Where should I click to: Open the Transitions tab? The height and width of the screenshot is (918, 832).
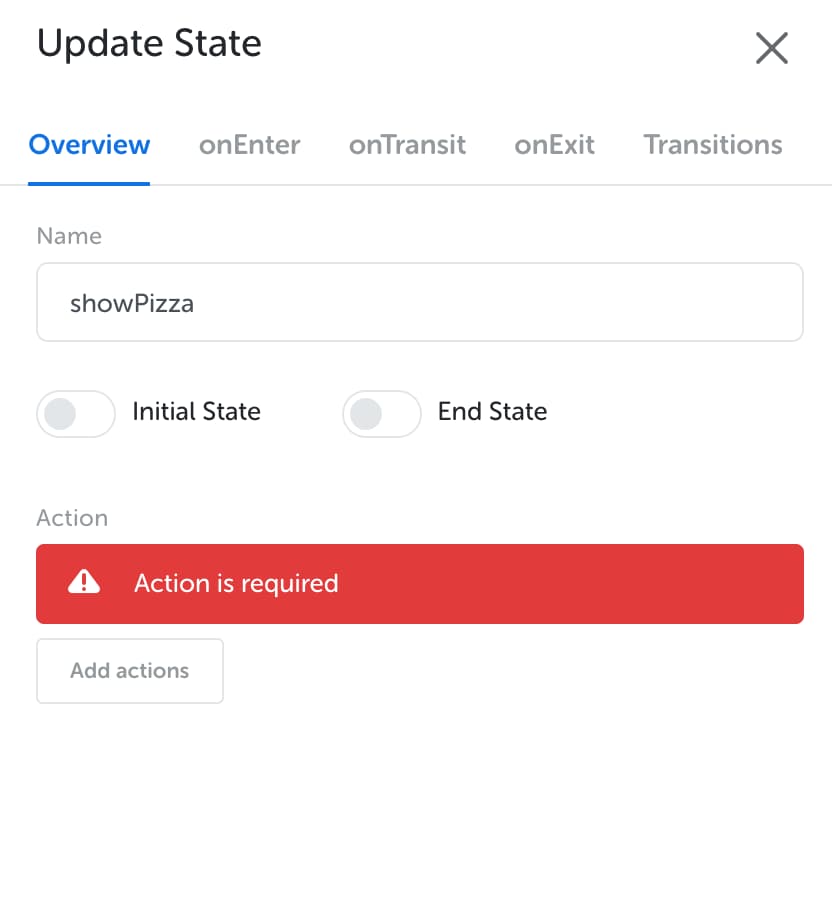713,145
